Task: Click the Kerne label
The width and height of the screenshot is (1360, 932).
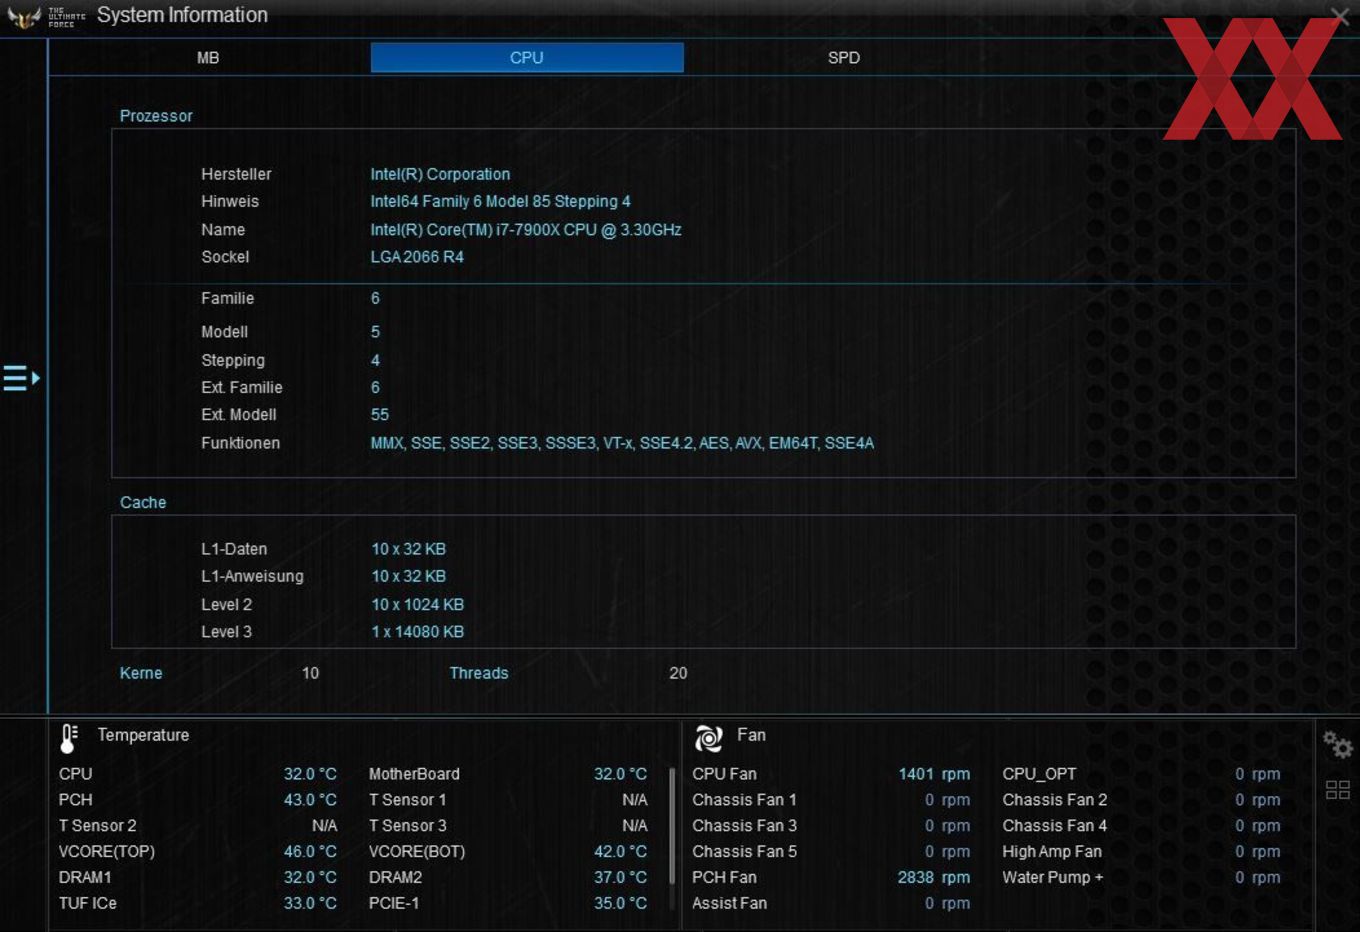Action: 141,673
